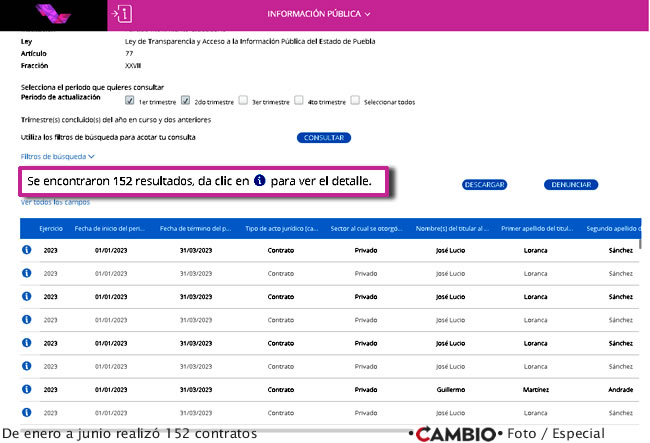Select the Fracción value XXVIII
Screen dimensions: 650x443
point(133,65)
